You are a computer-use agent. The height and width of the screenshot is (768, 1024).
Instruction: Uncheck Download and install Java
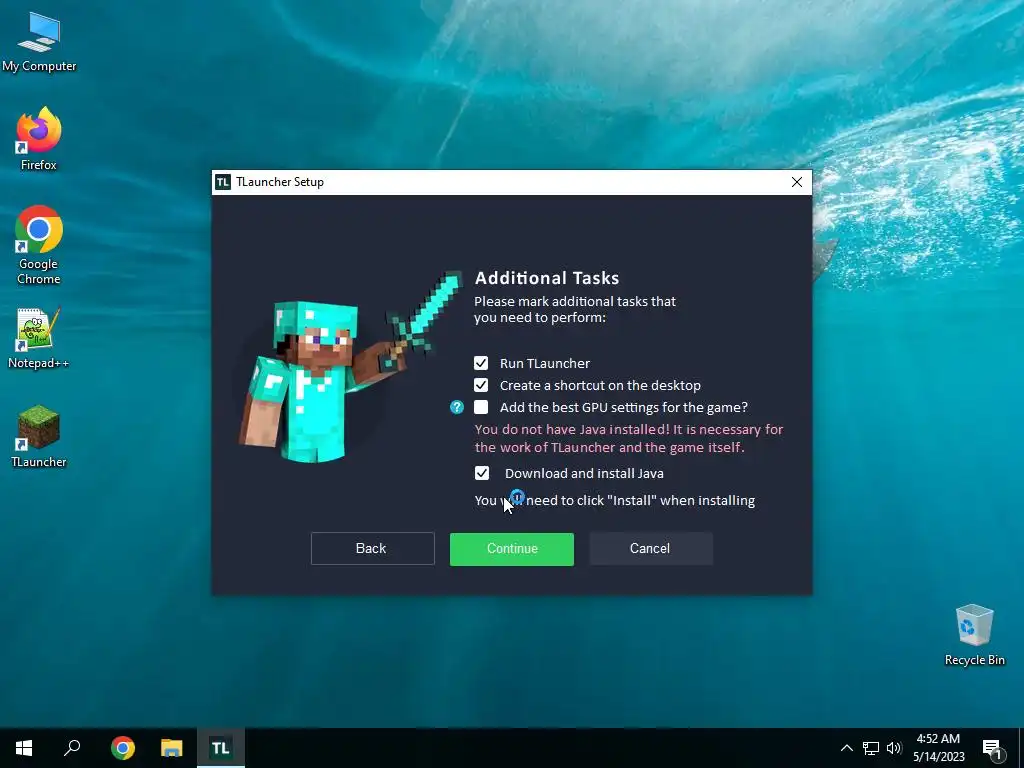pyautogui.click(x=481, y=473)
